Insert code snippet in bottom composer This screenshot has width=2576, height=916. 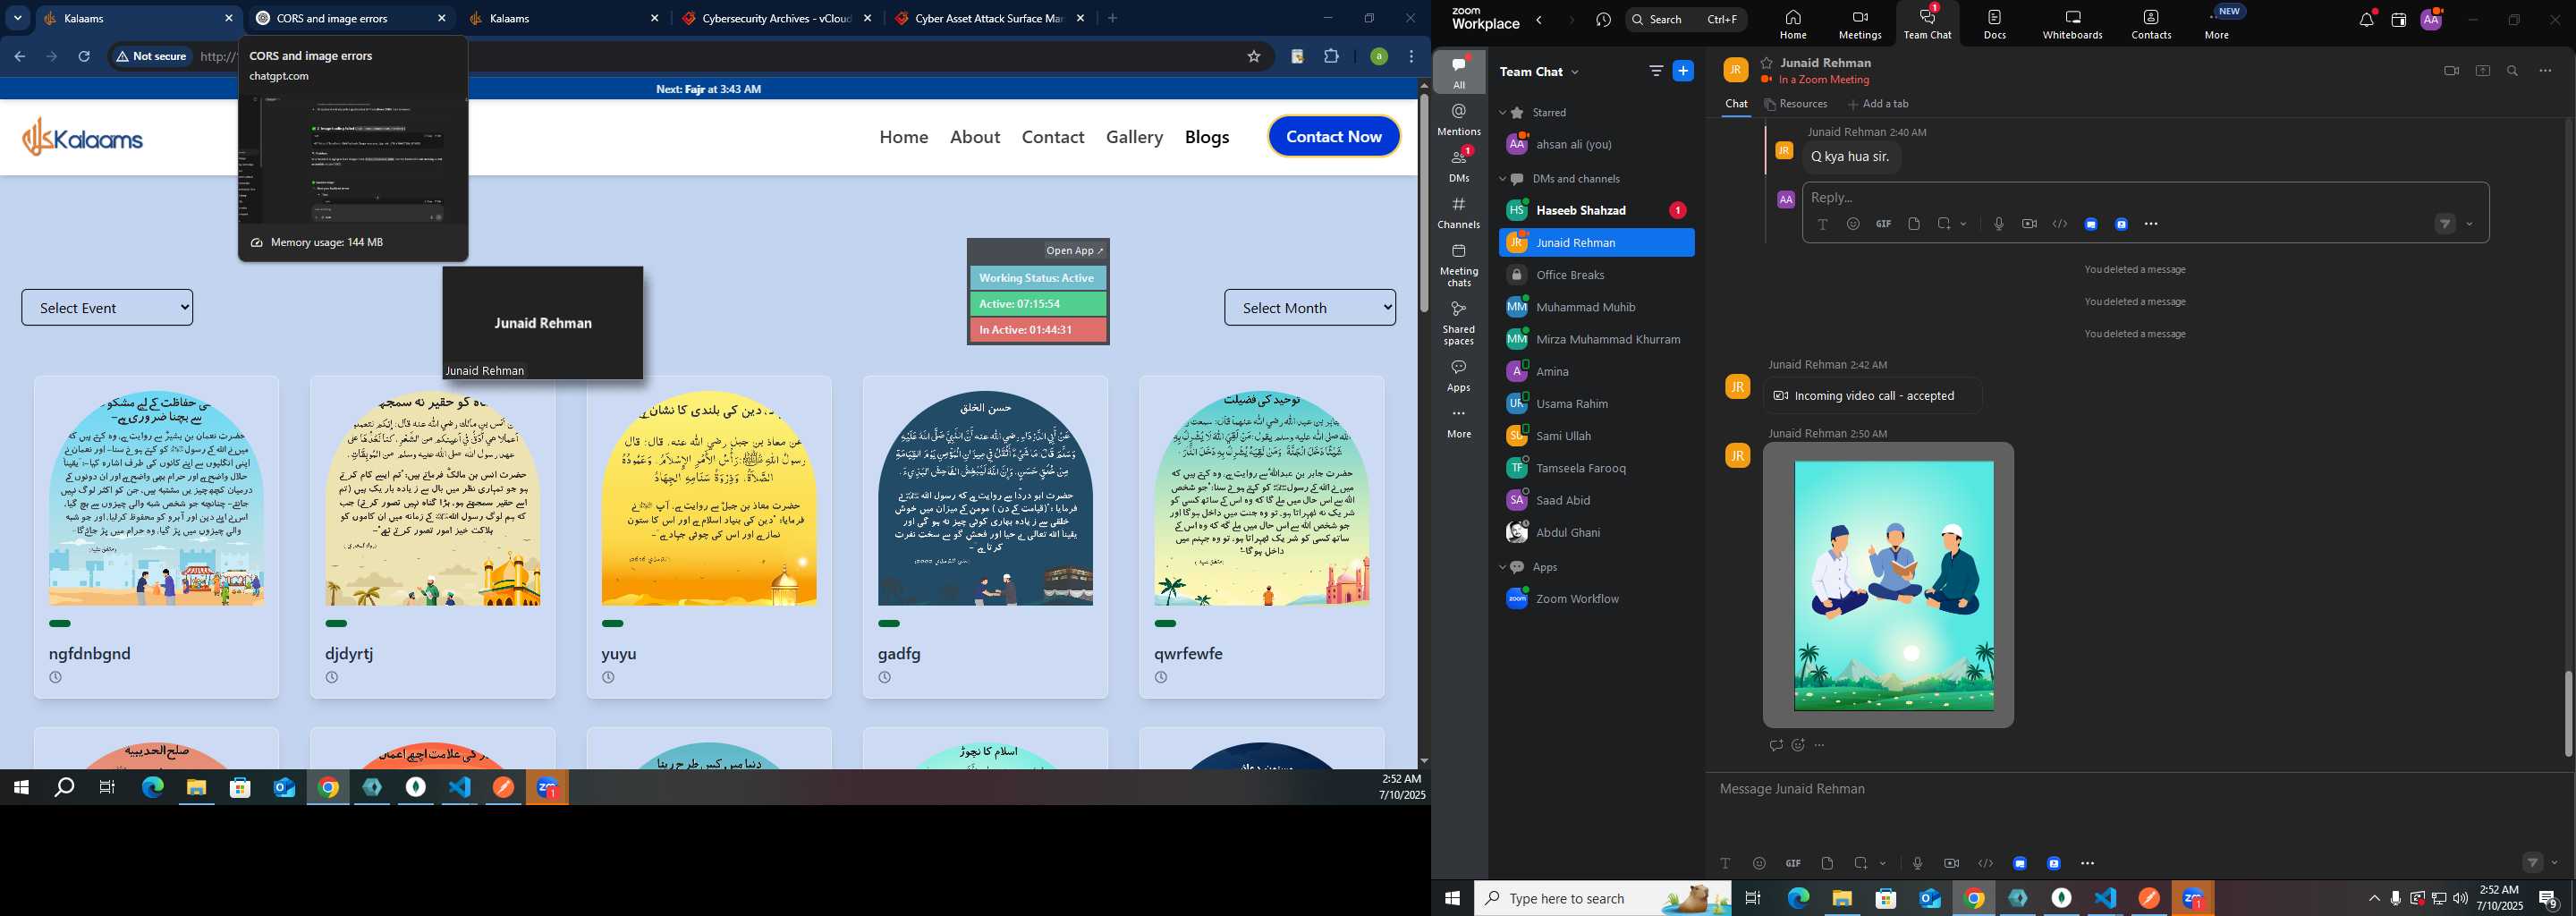[x=1986, y=863]
